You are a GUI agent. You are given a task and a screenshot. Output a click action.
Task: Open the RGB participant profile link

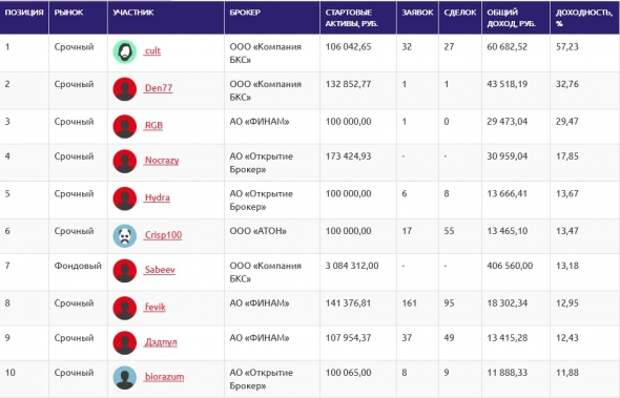click(x=153, y=125)
